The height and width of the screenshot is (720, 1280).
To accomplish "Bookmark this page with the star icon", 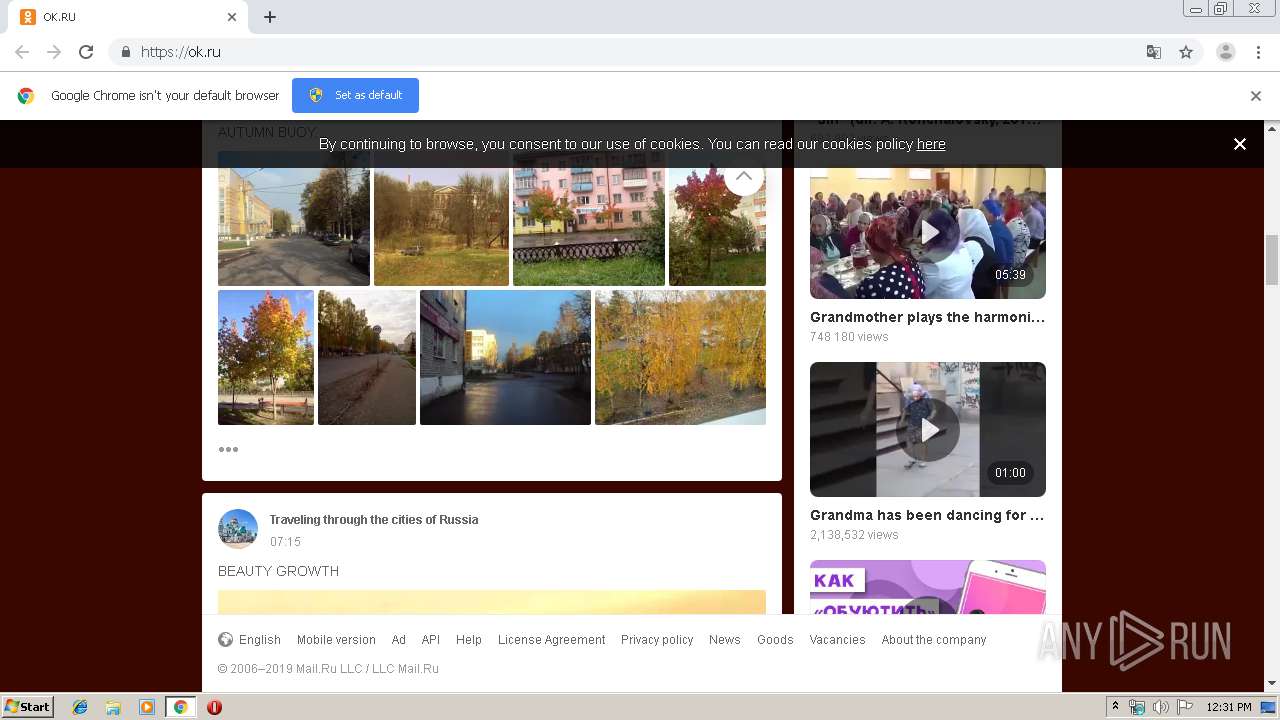I will 1186,52.
